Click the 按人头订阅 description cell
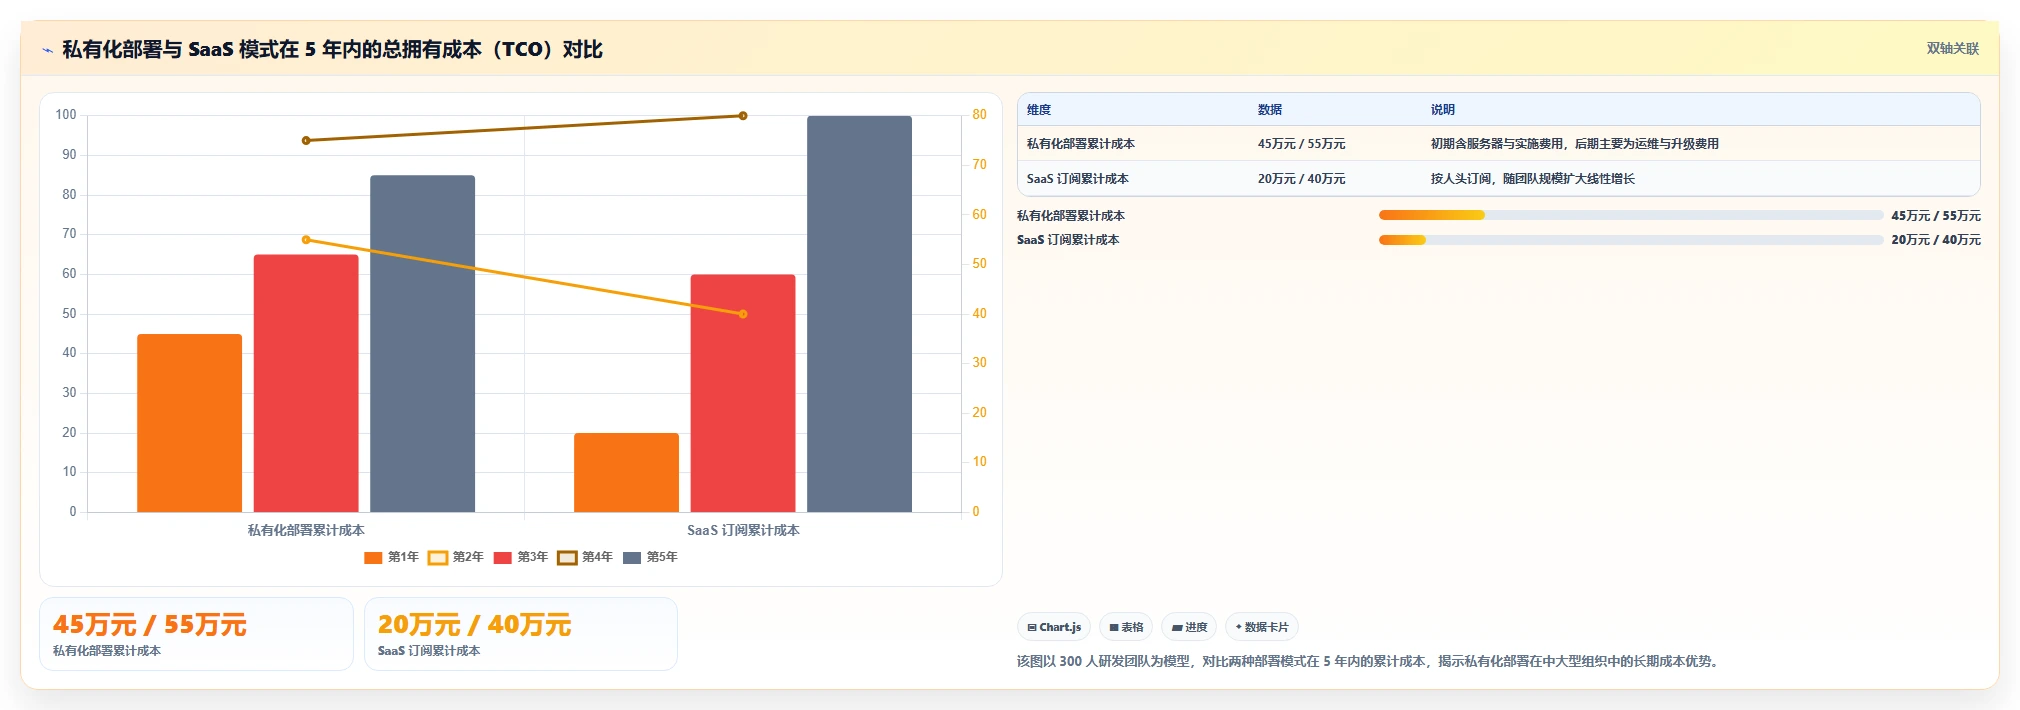The image size is (2020, 710). 1533,179
